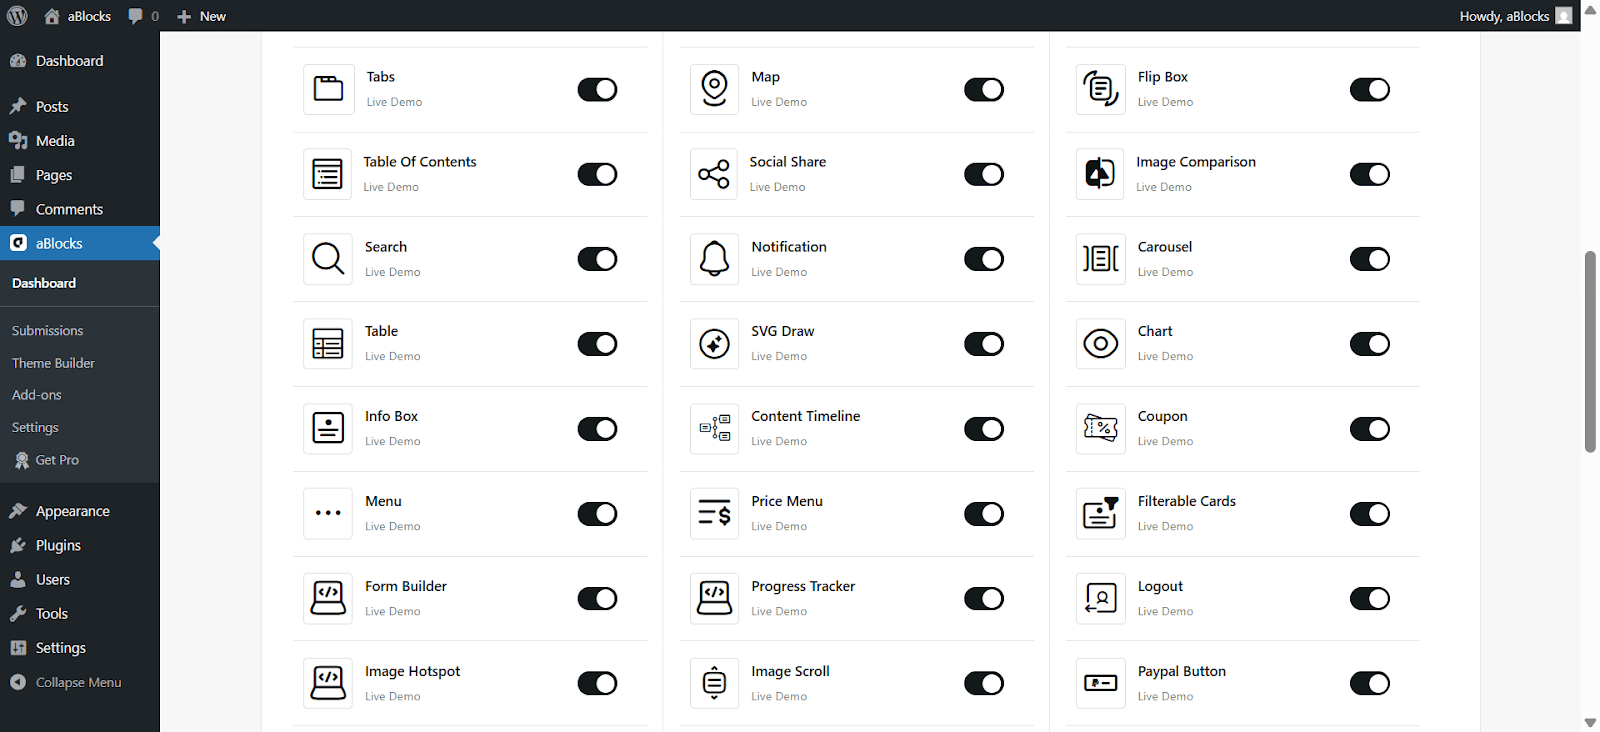Turn off the SVG Draw toggle
Viewport: 1600px width, 732px height.
point(984,344)
